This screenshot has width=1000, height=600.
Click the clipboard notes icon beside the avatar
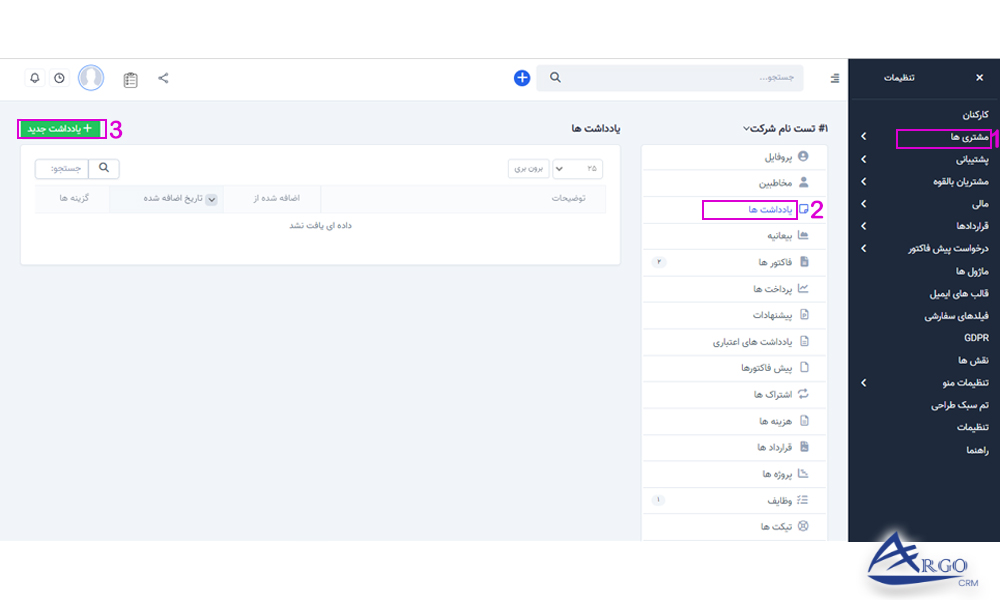click(x=129, y=78)
